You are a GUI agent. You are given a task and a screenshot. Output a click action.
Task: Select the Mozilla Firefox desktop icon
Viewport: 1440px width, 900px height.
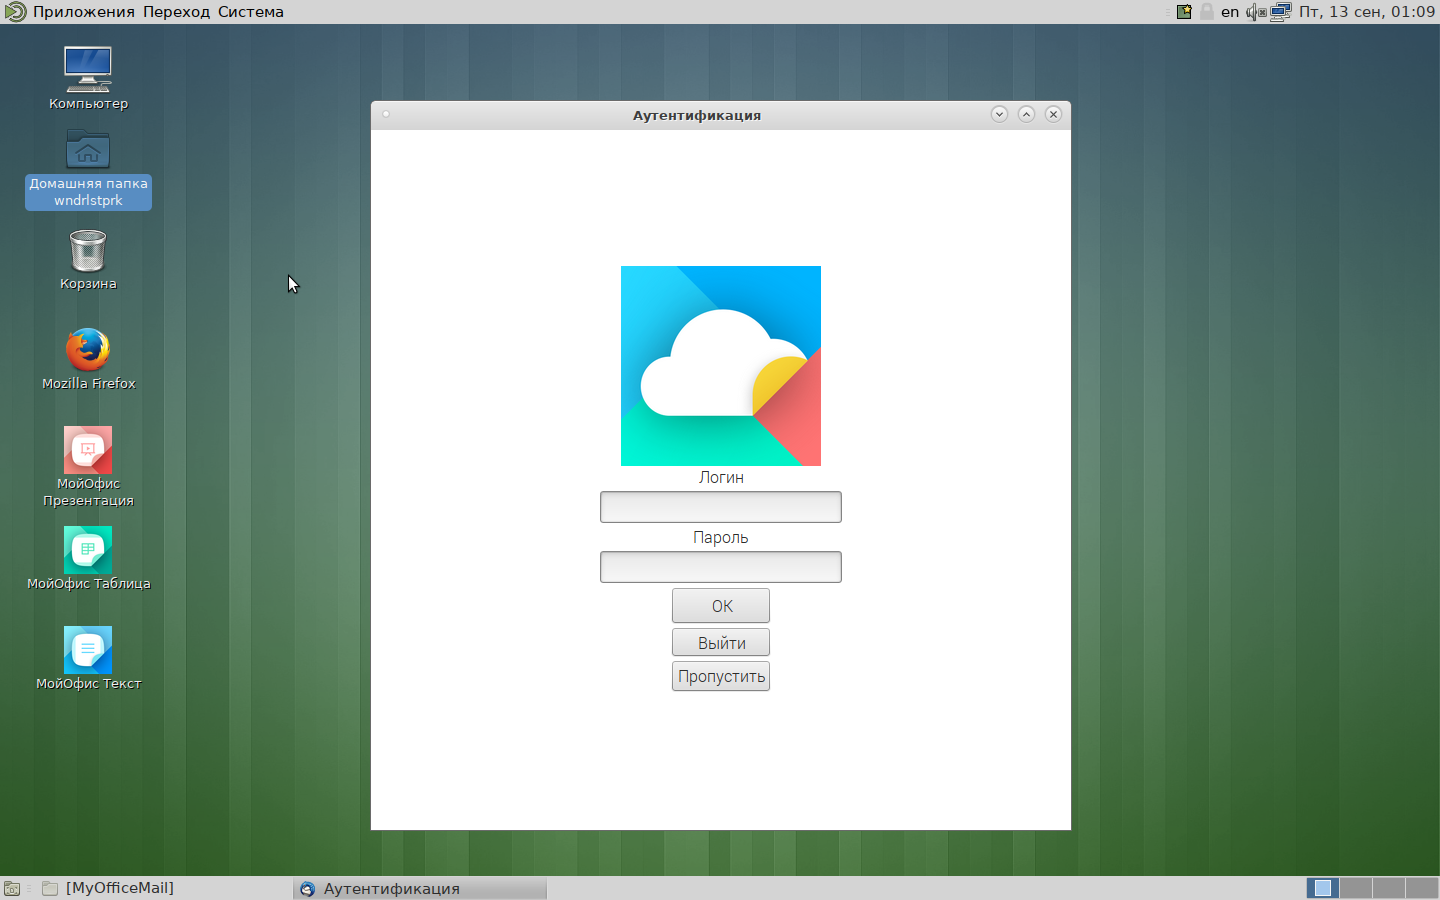pos(88,358)
